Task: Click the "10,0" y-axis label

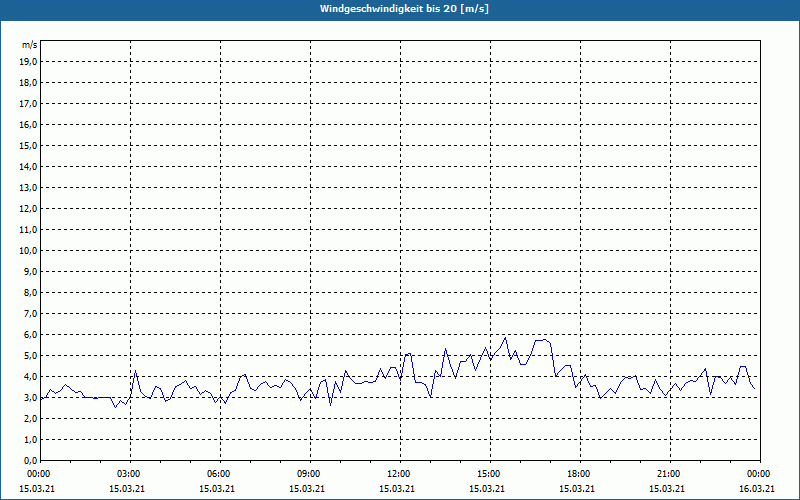Action: click(x=29, y=251)
